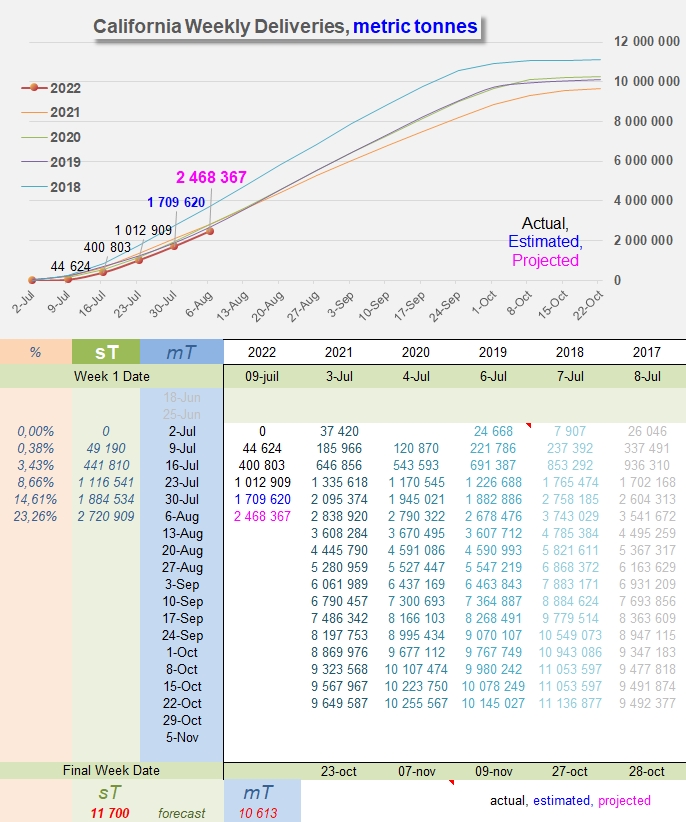Select the 09-juil week date cell

262,376
